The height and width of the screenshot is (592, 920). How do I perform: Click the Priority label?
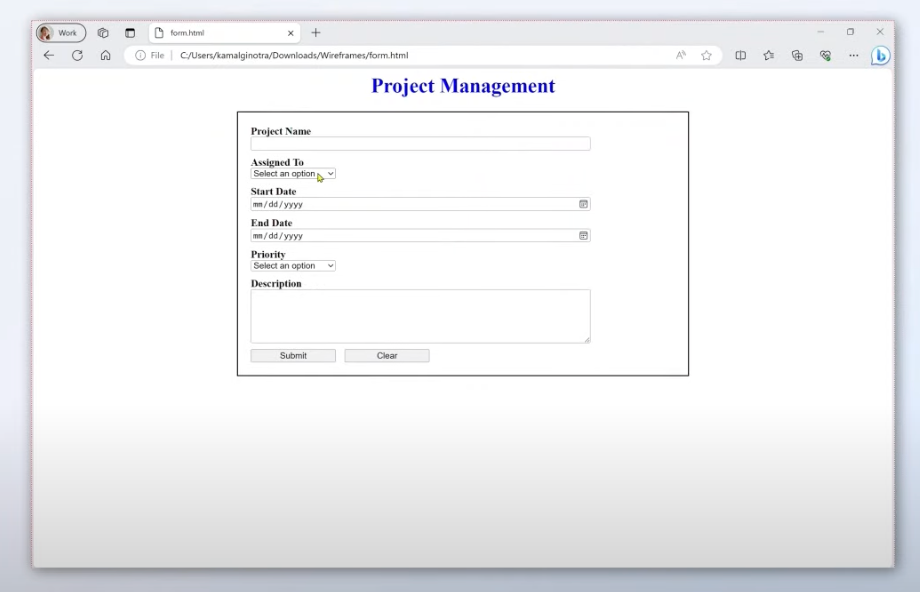pos(268,254)
